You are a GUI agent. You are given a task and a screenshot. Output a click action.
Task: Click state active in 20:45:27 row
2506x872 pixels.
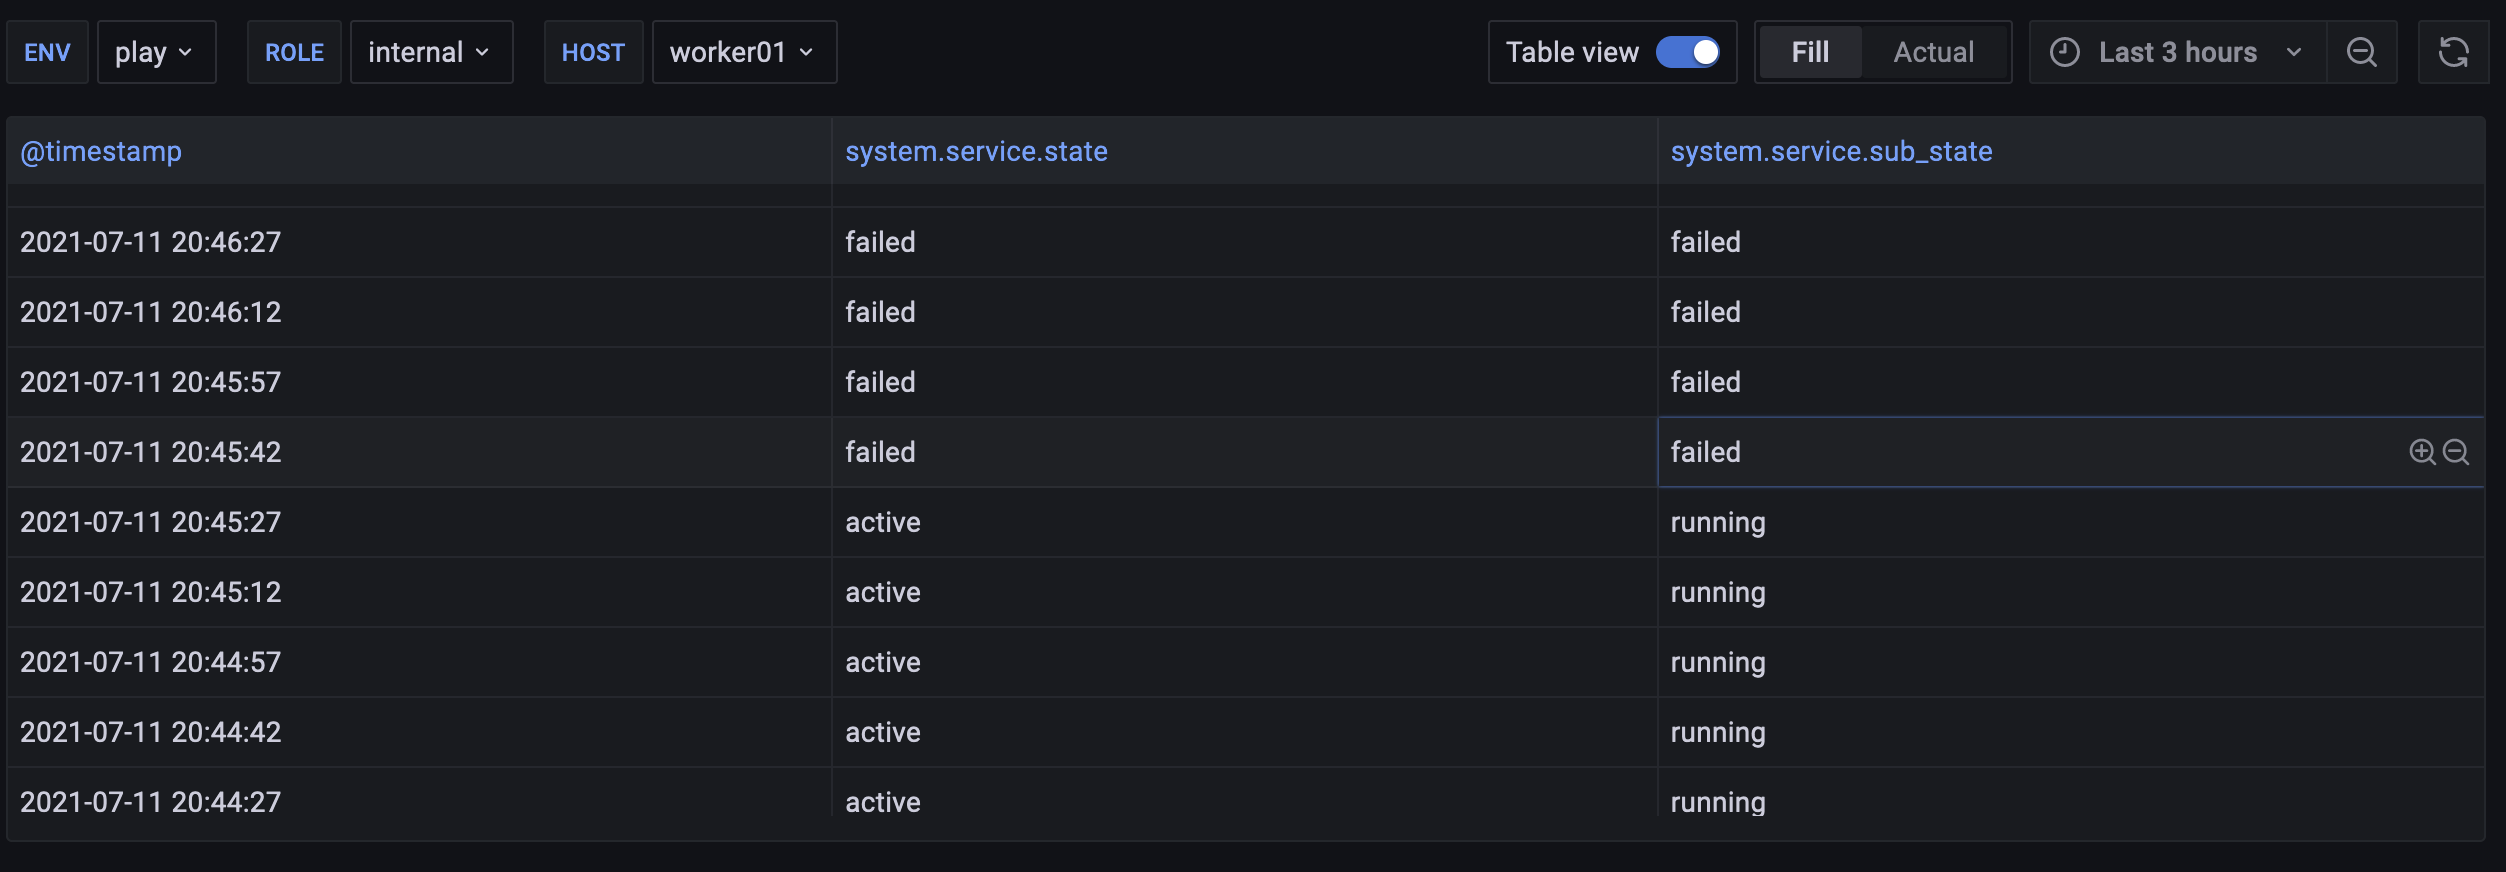tap(1244, 522)
